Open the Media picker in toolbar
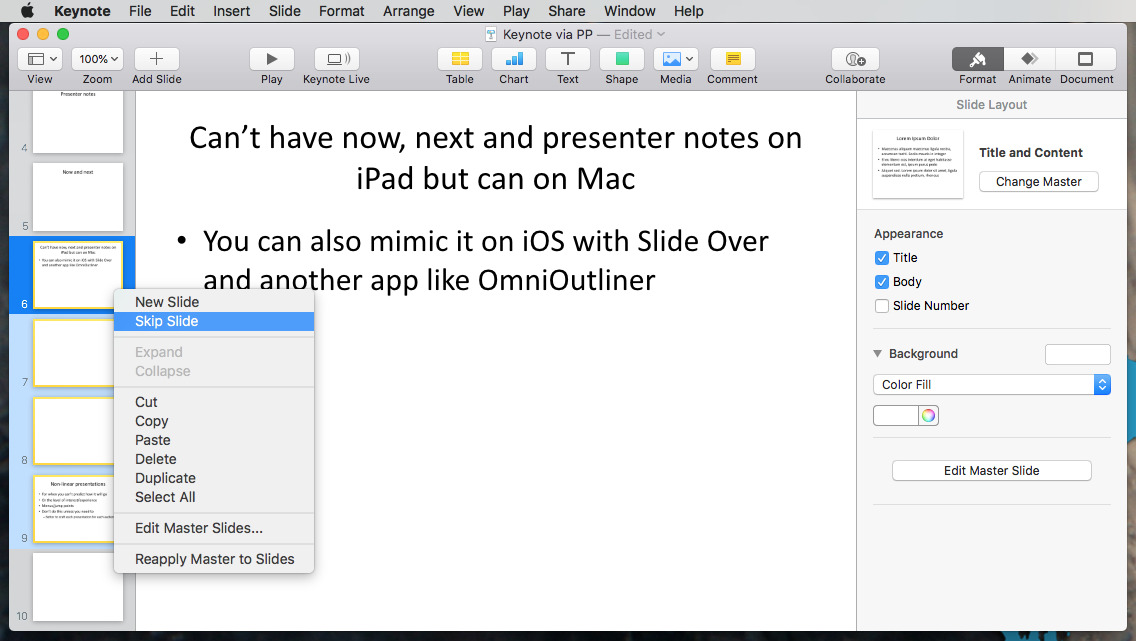The image size is (1136, 641). coord(676,59)
